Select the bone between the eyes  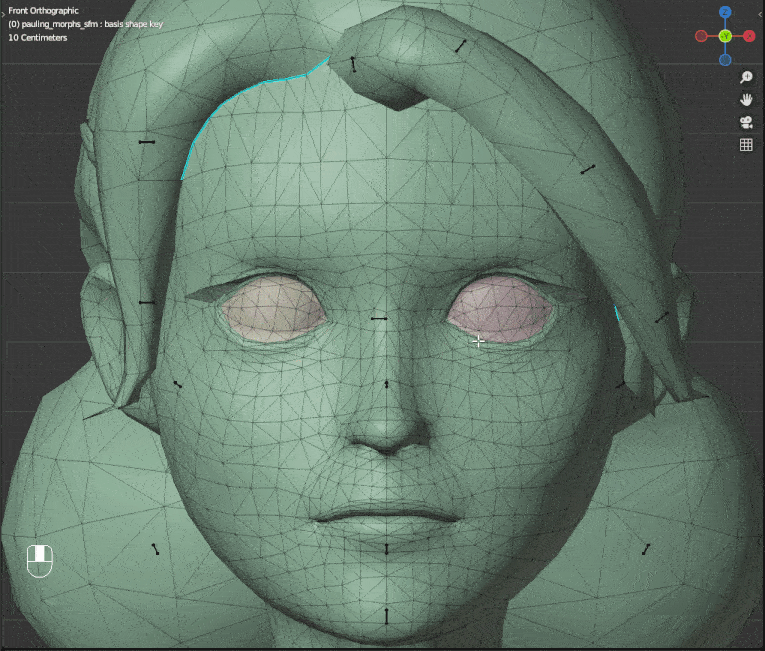(x=379, y=319)
